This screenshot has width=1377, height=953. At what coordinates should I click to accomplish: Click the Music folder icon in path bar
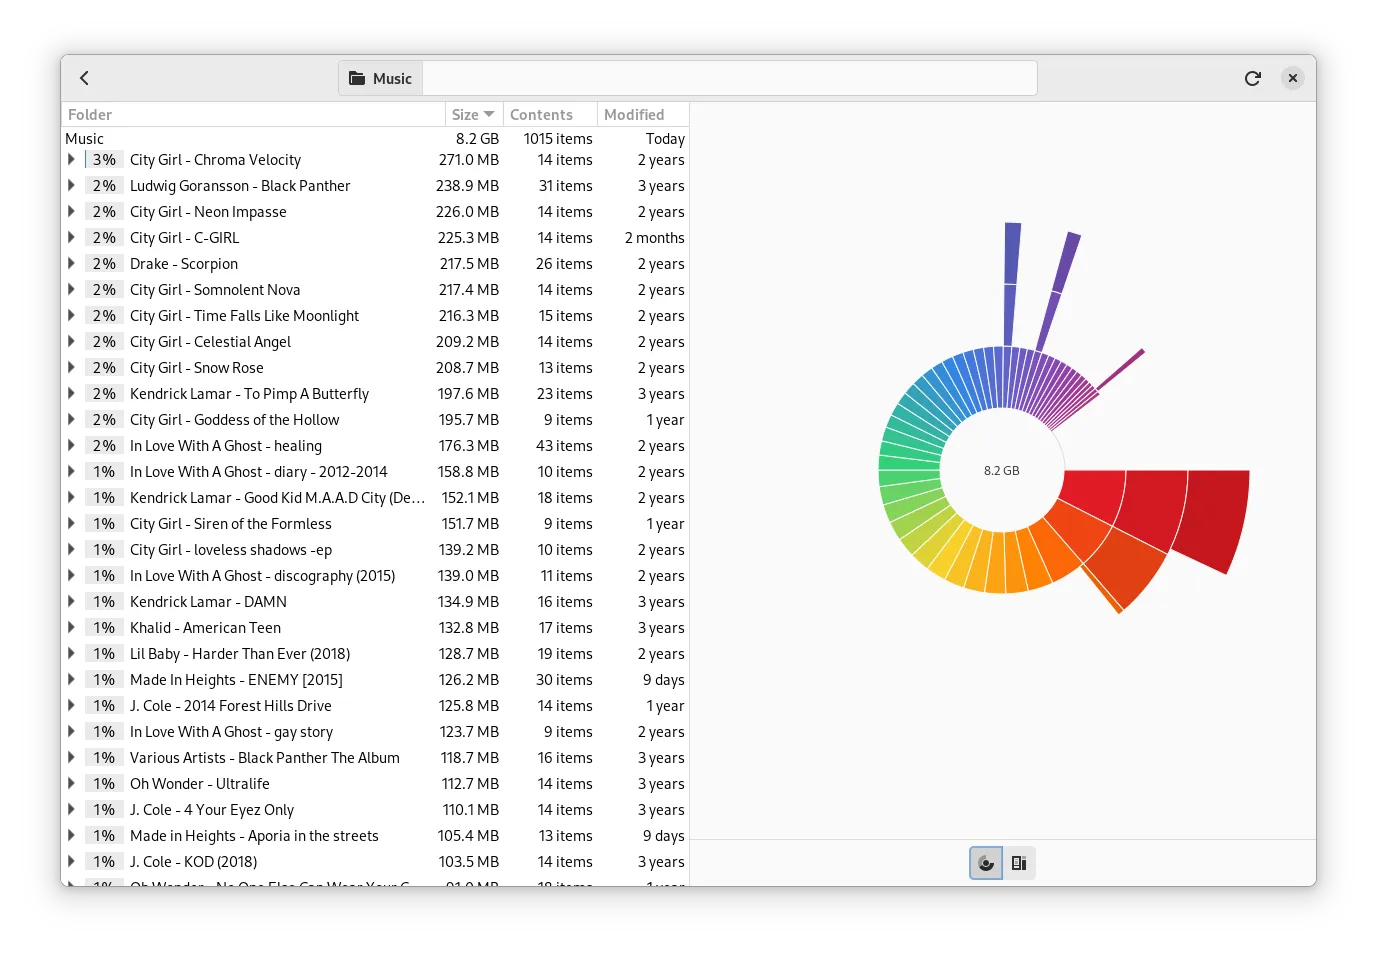pos(357,78)
